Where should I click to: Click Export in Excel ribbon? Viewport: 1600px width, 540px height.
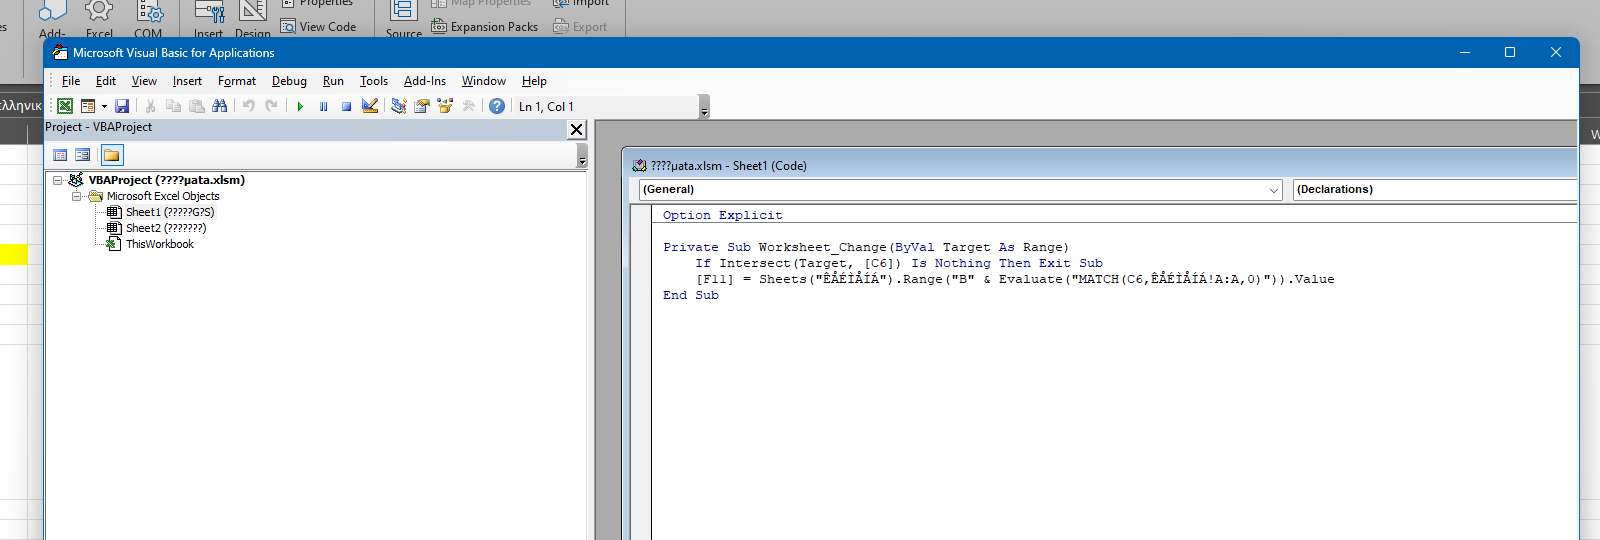tap(580, 27)
